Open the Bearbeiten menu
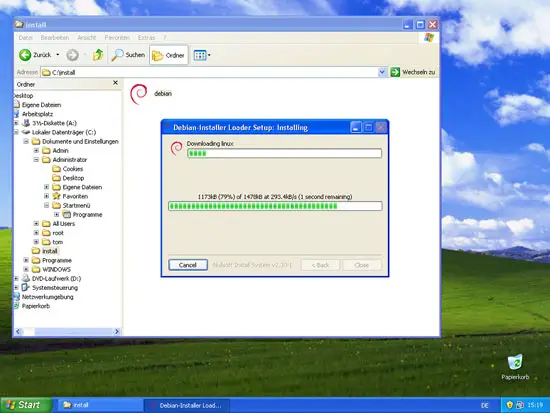The image size is (550, 413). click(55, 38)
